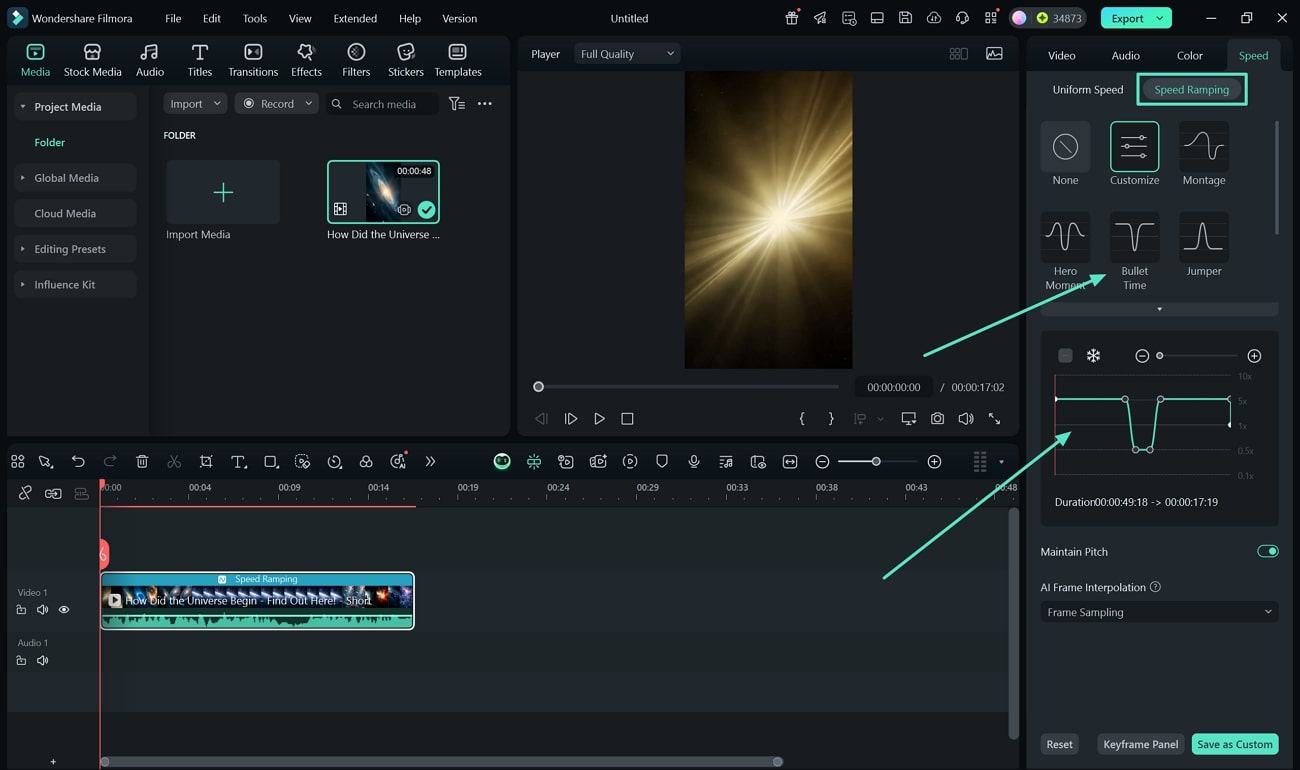The width and height of the screenshot is (1300, 770).
Task: Click the player progress slider handle
Action: click(539, 387)
